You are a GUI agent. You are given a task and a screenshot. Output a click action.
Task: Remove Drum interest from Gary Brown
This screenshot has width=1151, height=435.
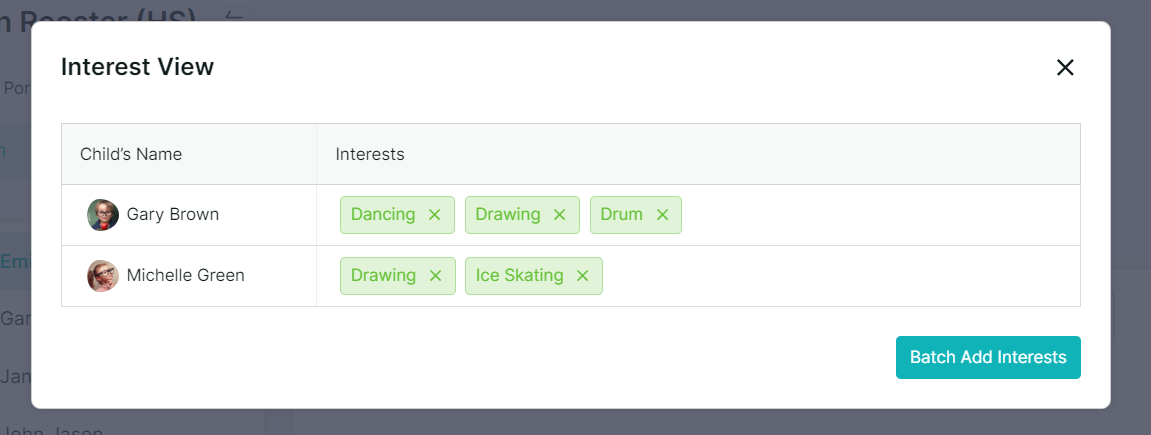(x=662, y=215)
